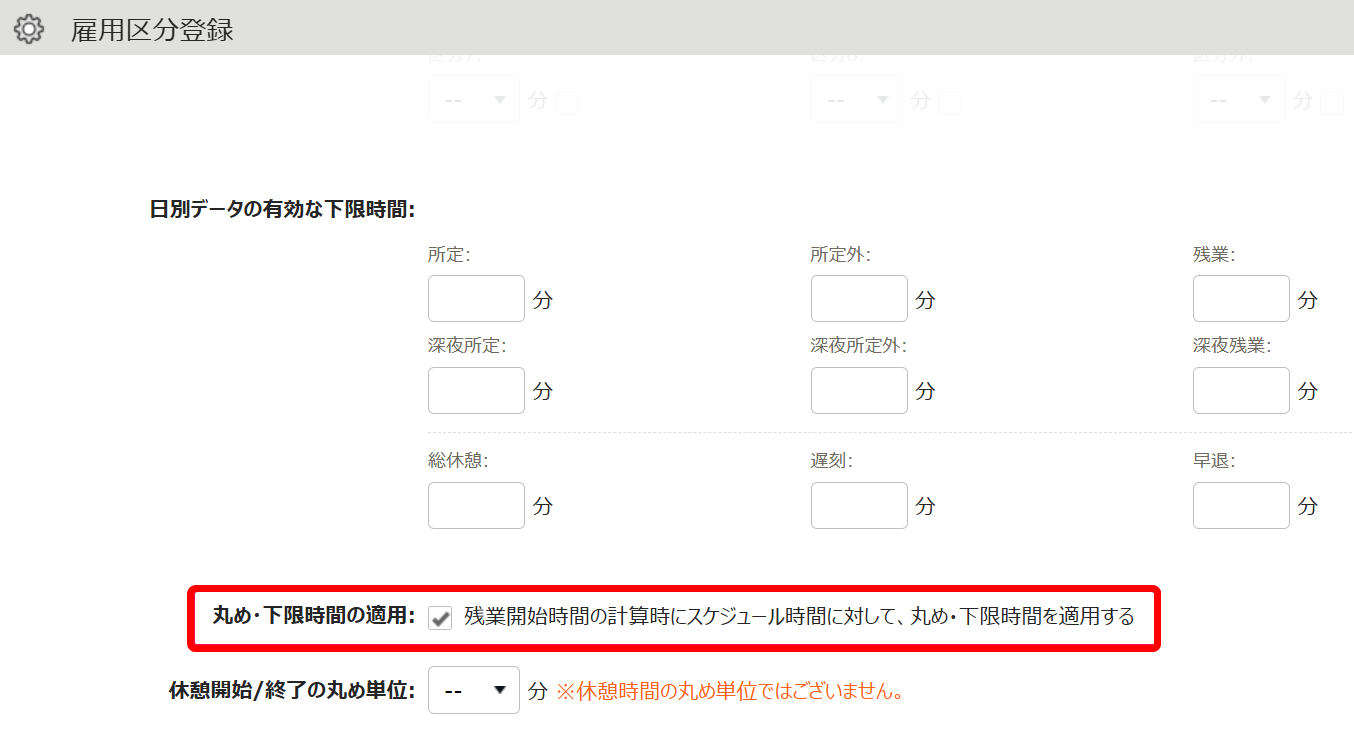Click the text starting 残業開始時間の計算時に

[x=800, y=617]
